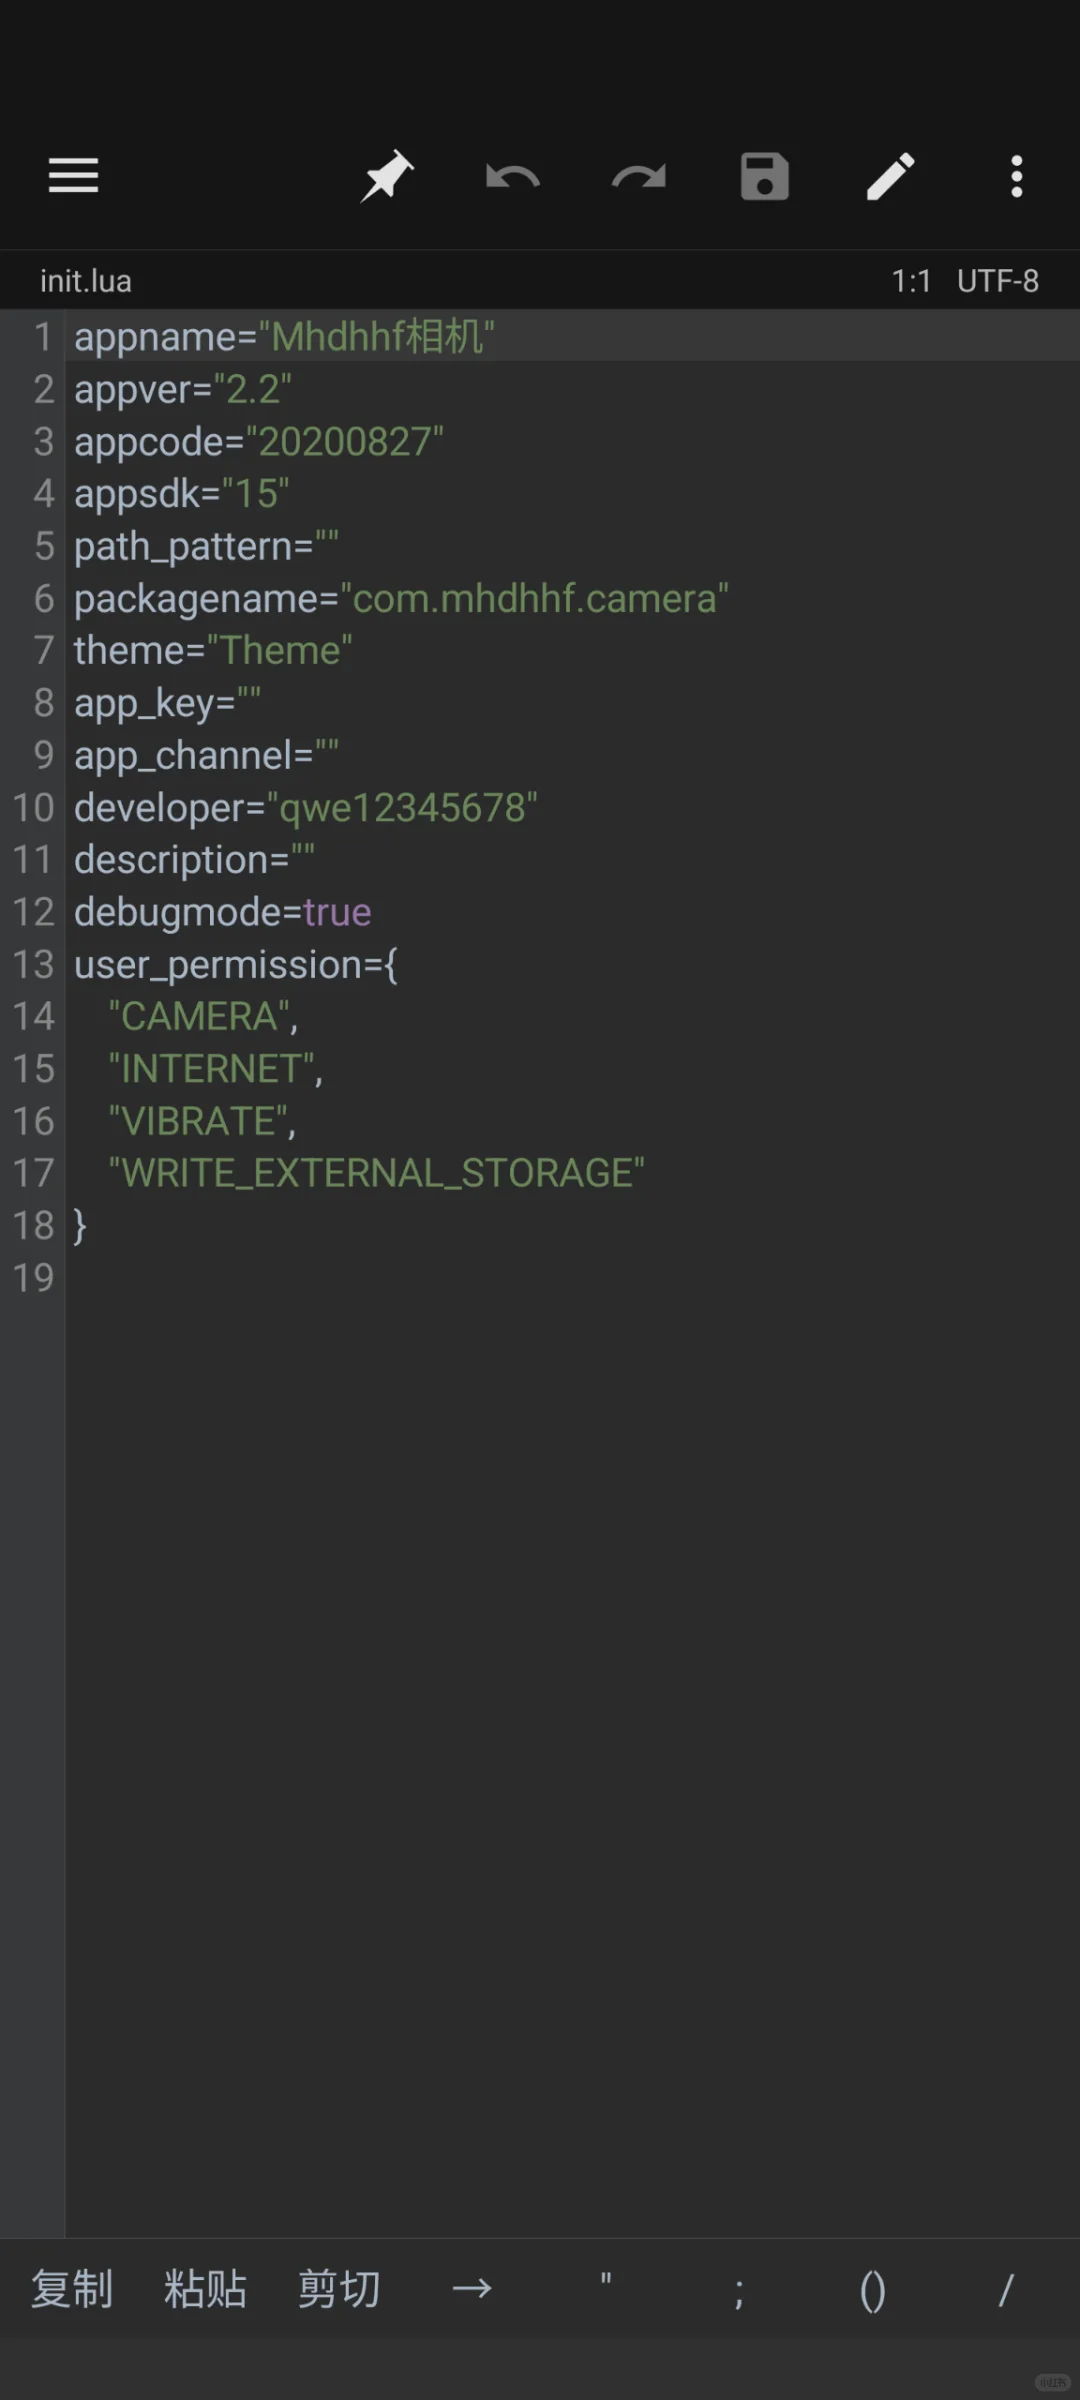Open the hamburger navigation menu
This screenshot has width=1080, height=2400.
pos(73,176)
